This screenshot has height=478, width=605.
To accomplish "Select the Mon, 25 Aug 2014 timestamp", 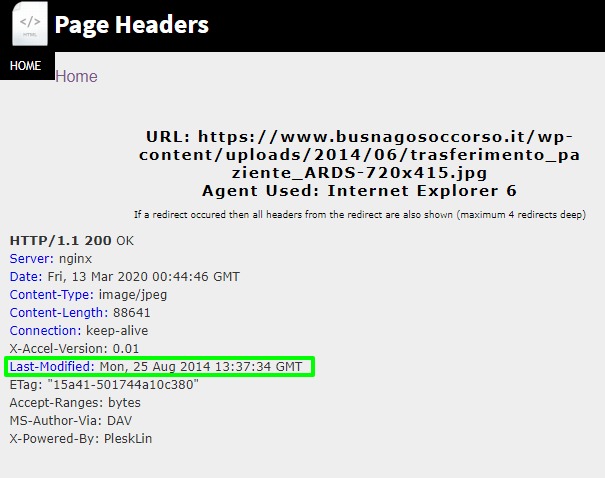I will pos(201,367).
